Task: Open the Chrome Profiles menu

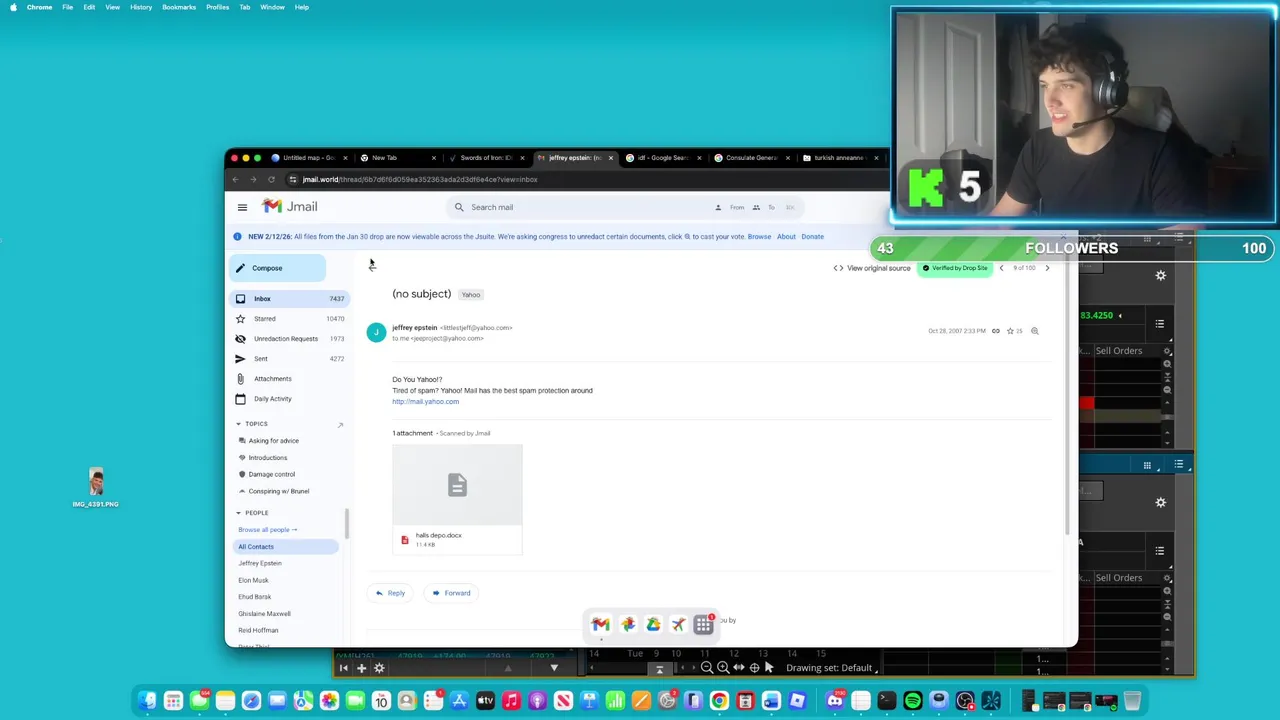Action: pyautogui.click(x=217, y=7)
